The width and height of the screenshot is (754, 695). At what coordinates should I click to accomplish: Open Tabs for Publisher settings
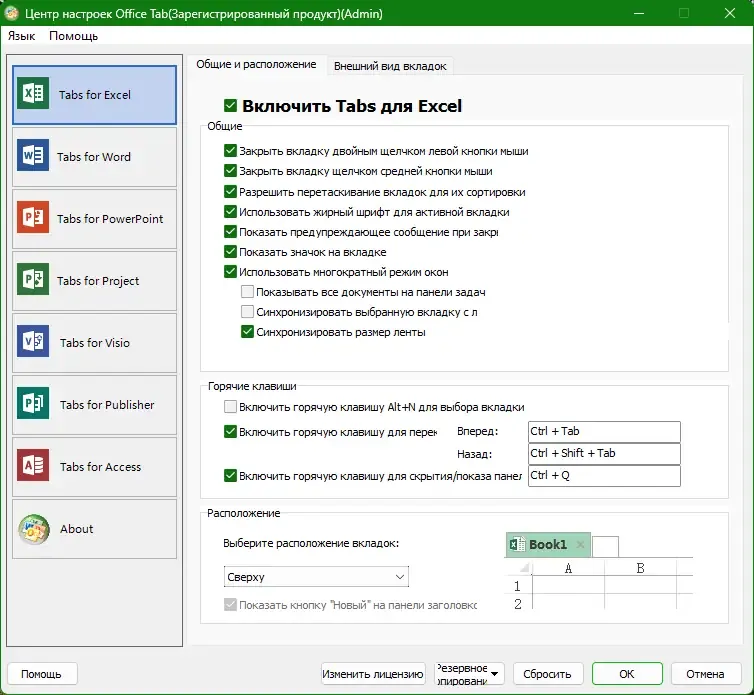pyautogui.click(x=94, y=405)
